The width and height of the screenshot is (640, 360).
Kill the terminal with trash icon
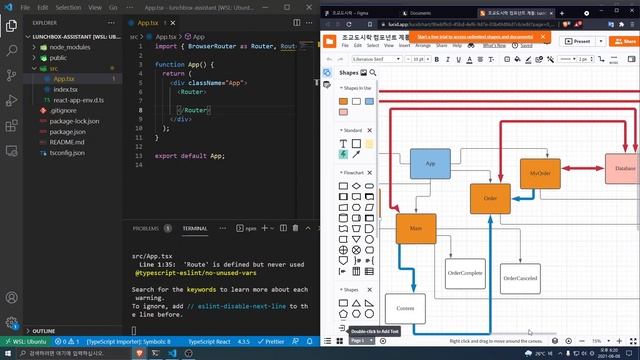[296, 228]
